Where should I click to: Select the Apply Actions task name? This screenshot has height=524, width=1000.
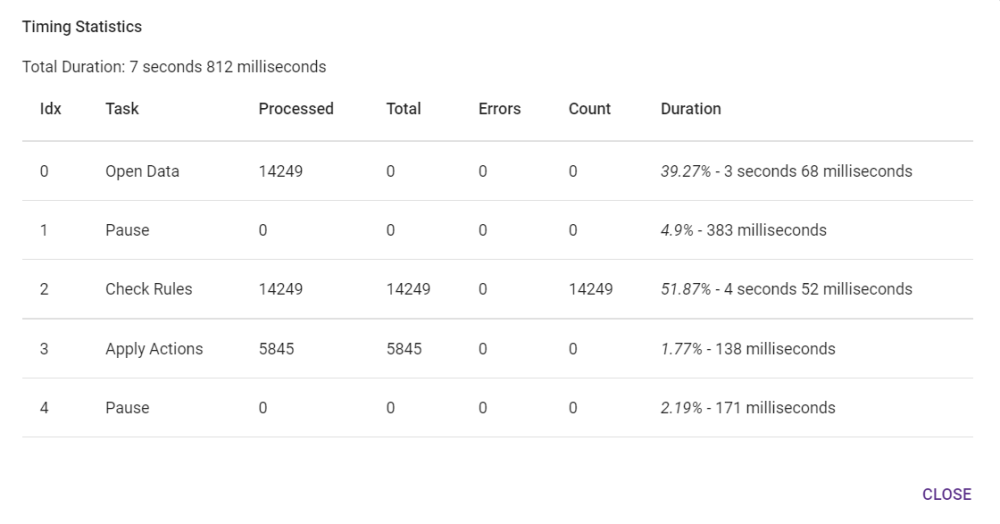click(154, 349)
